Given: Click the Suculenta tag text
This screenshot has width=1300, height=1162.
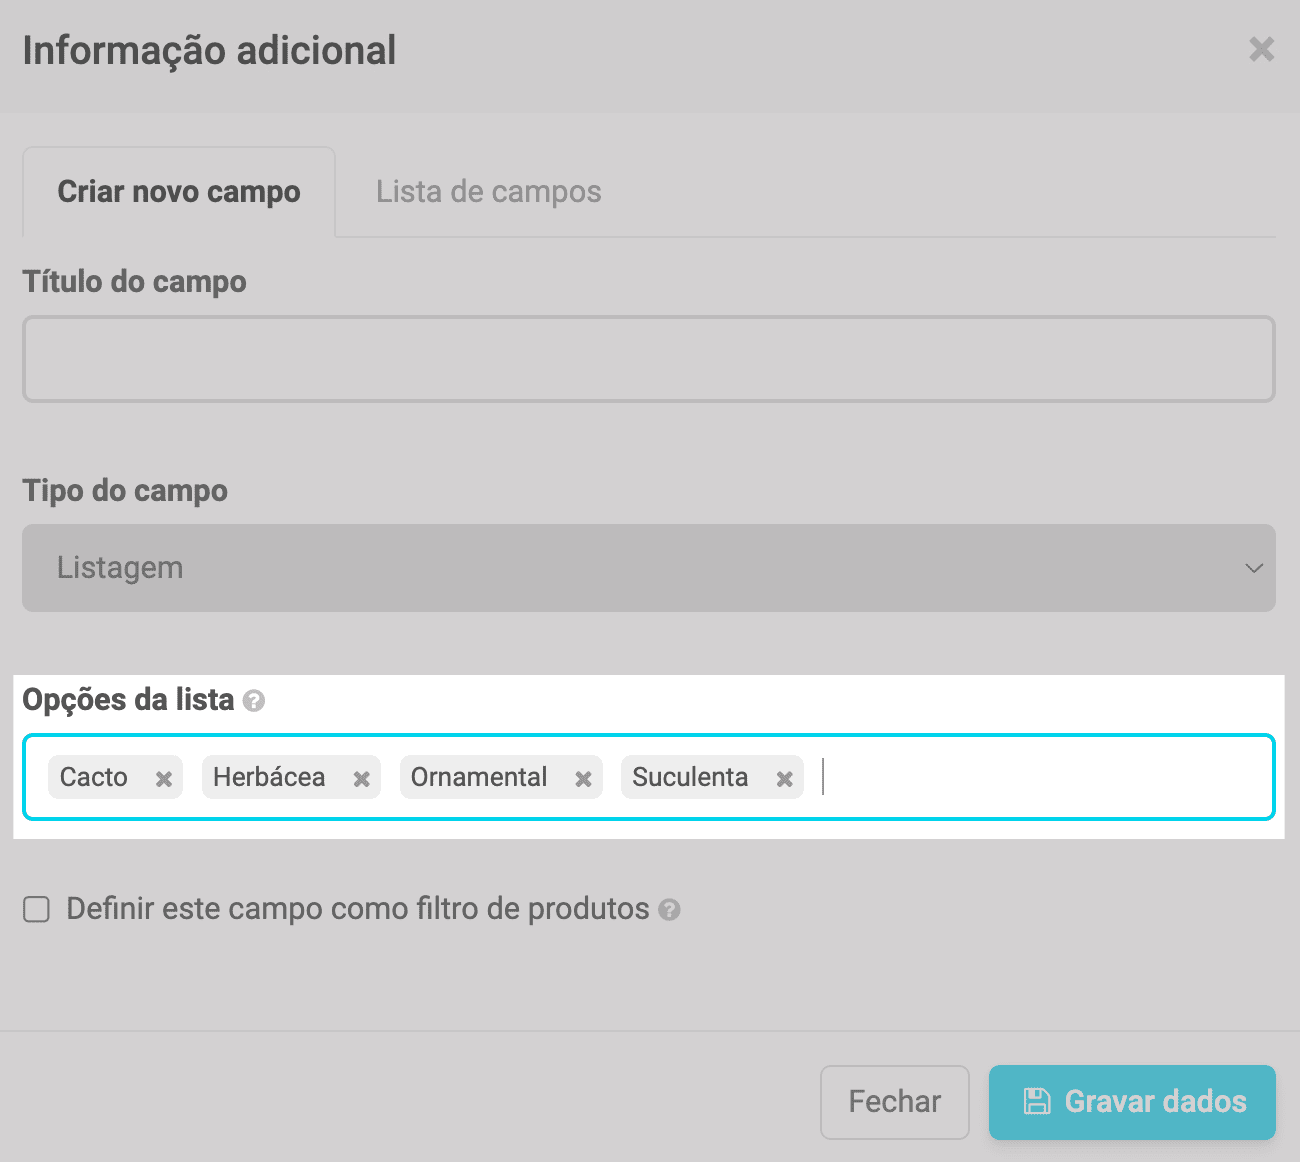Looking at the screenshot, I should (x=690, y=777).
